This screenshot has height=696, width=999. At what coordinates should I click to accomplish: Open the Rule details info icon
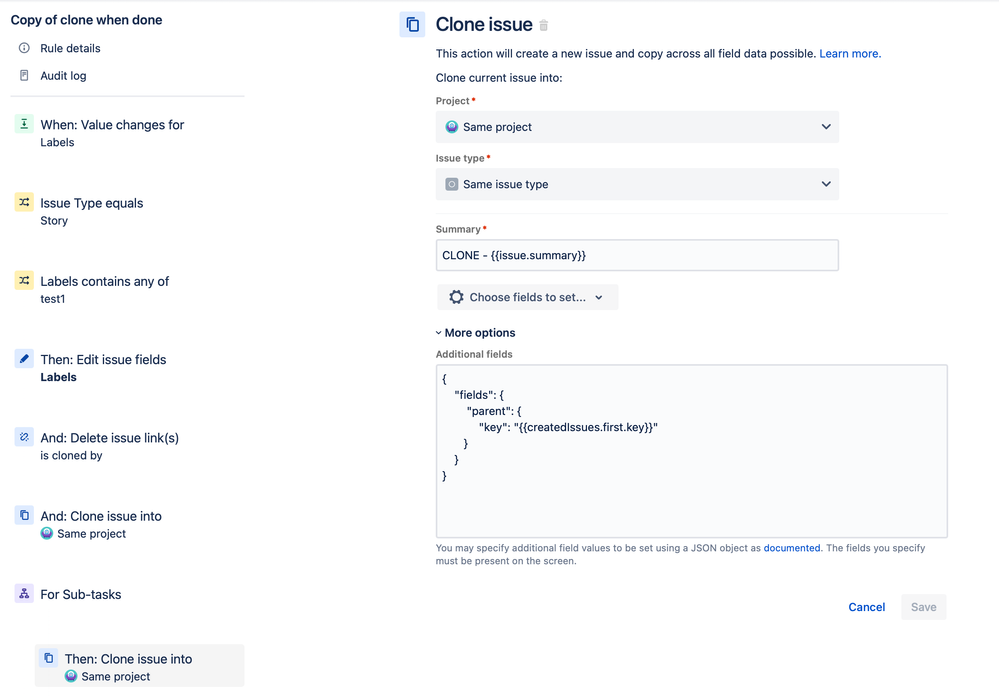pyautogui.click(x=24, y=48)
